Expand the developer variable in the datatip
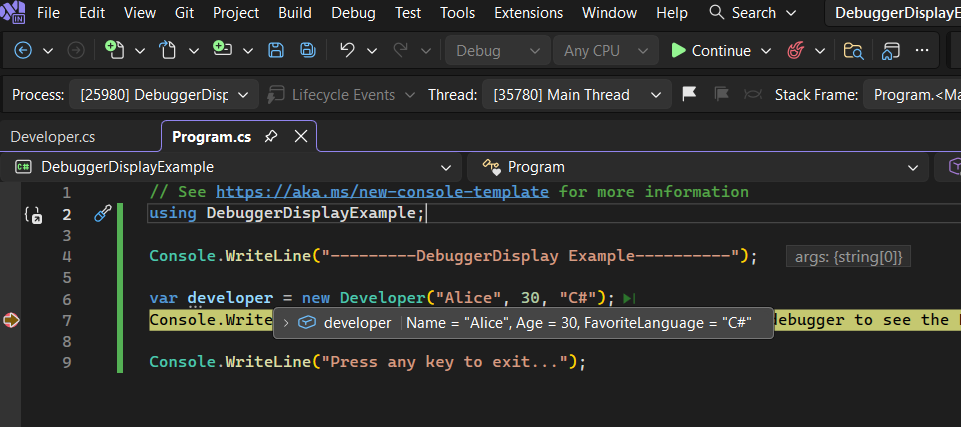This screenshot has height=427, width=961. tap(286, 322)
